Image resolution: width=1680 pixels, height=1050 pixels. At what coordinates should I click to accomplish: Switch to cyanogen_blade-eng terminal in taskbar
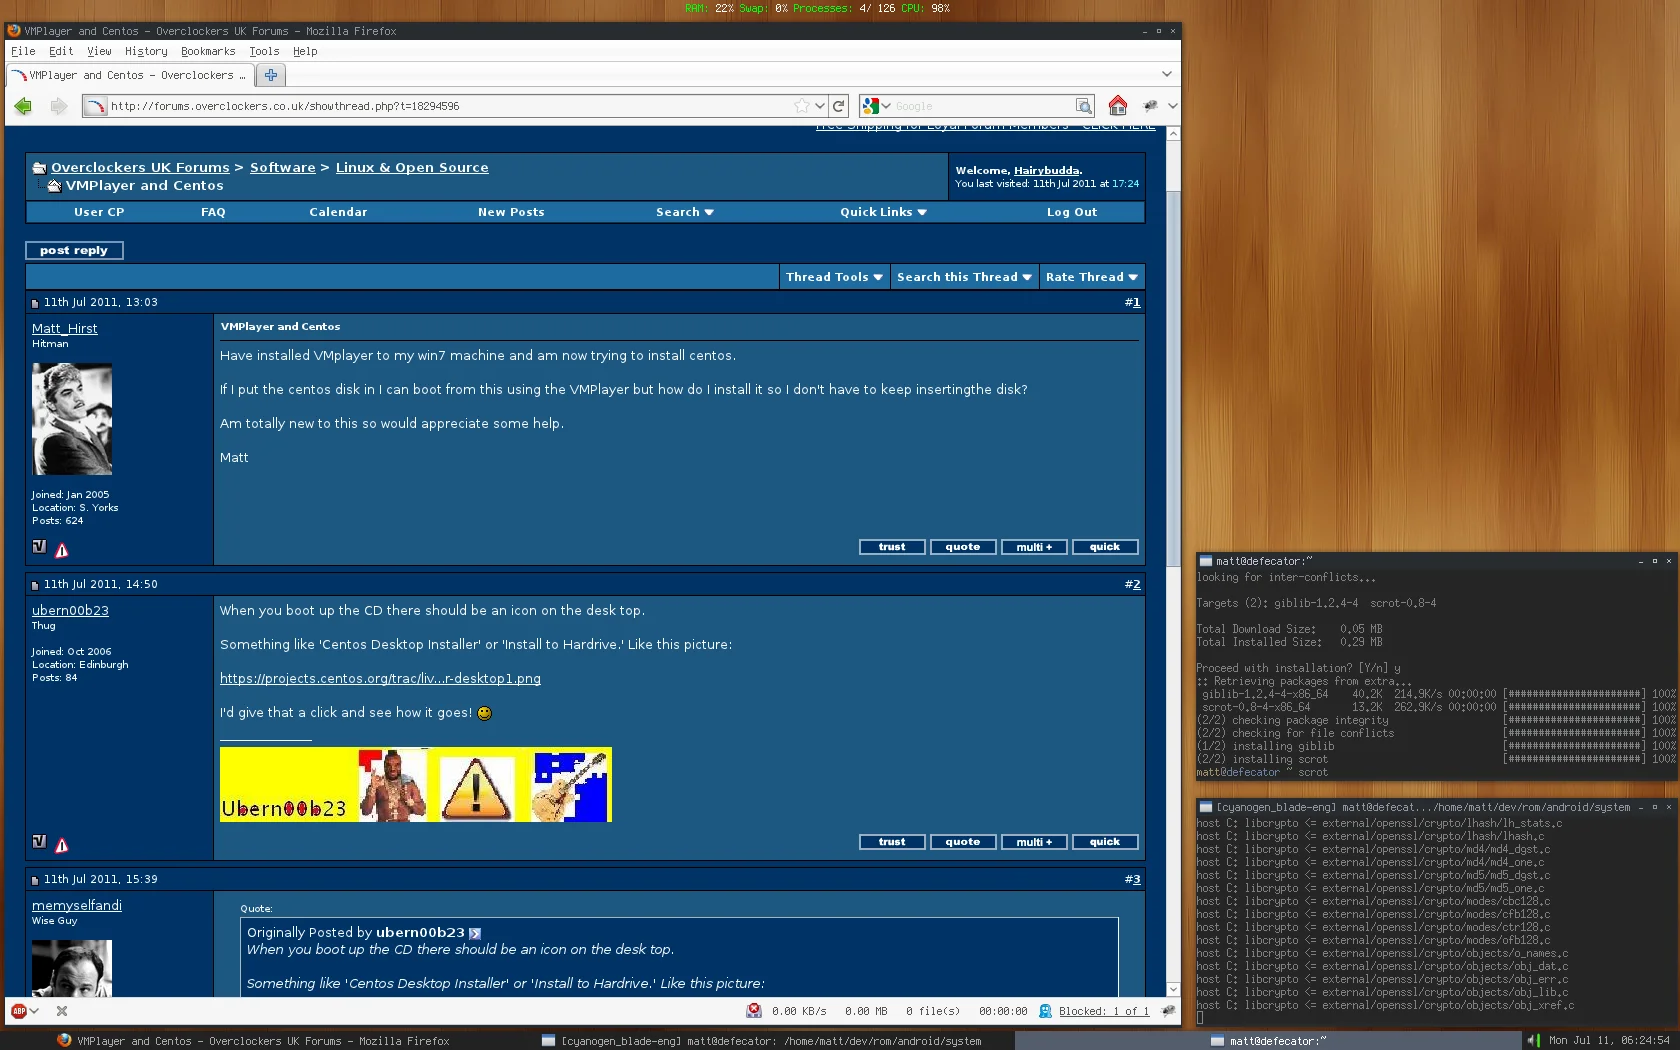click(x=762, y=1041)
